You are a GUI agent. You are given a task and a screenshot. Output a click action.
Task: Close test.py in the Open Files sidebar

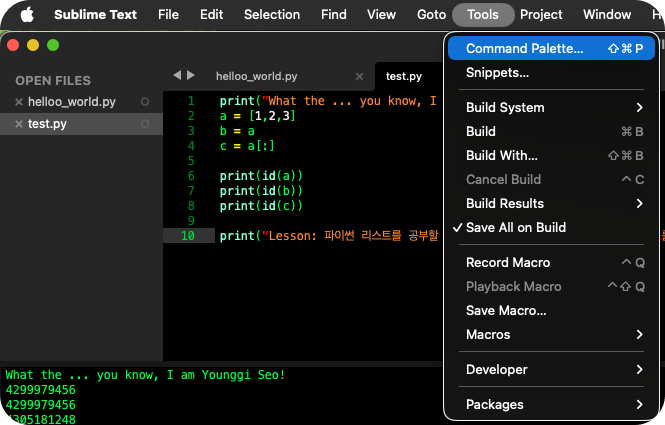[19, 124]
